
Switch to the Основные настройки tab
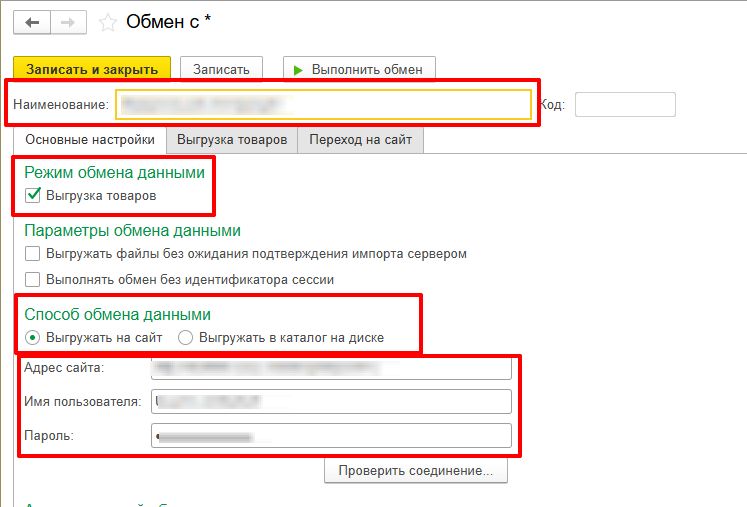click(x=90, y=140)
